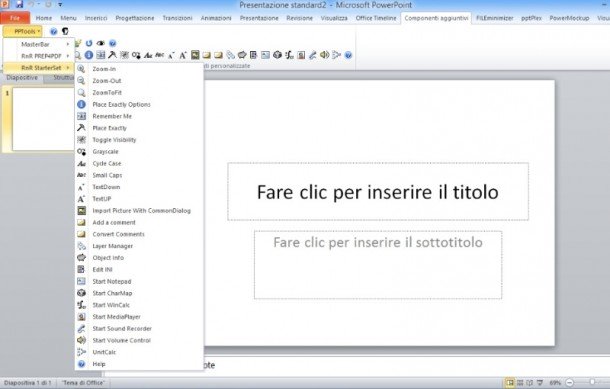Click the eye icon in the toolbar
This screenshot has height=389, width=610.
click(101, 43)
